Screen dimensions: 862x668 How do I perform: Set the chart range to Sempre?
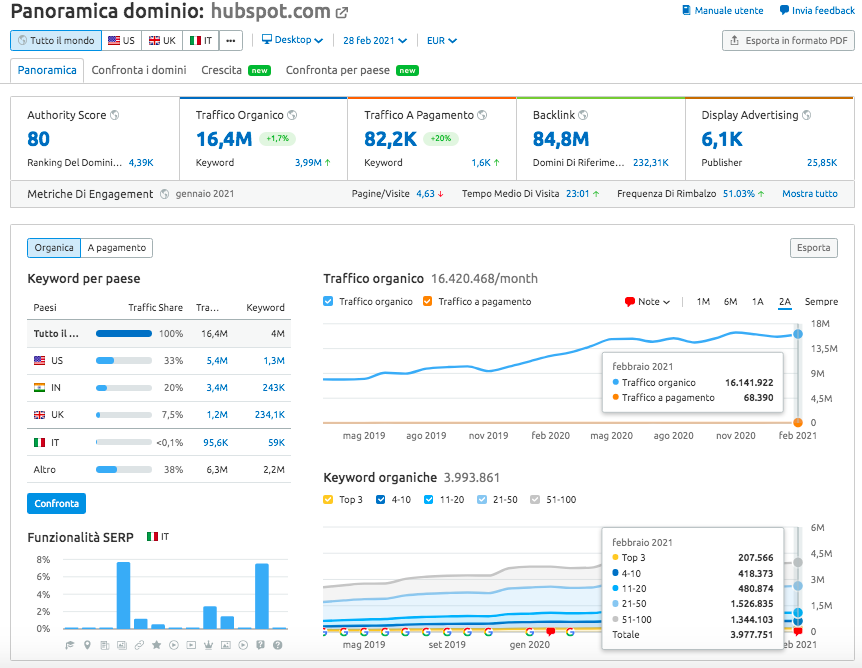821,302
